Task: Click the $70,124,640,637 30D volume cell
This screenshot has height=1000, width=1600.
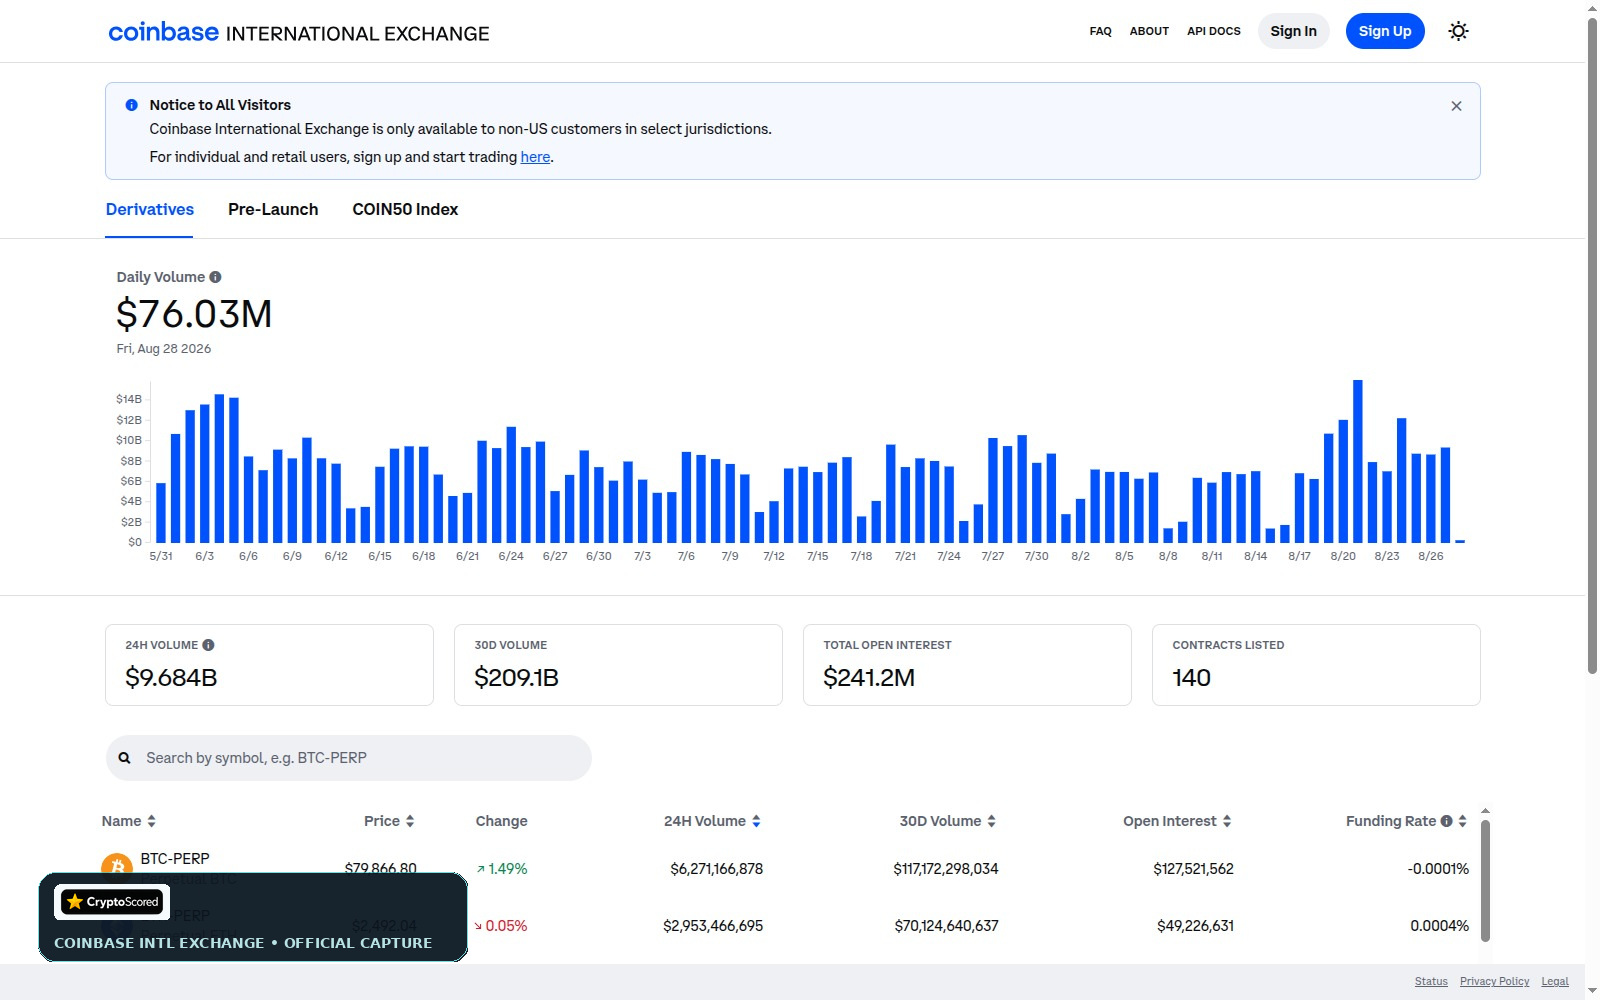Action: (x=947, y=926)
